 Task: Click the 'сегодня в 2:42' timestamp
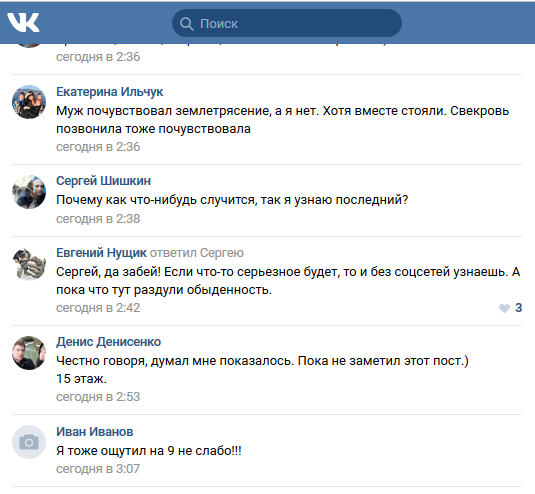pyautogui.click(x=98, y=308)
